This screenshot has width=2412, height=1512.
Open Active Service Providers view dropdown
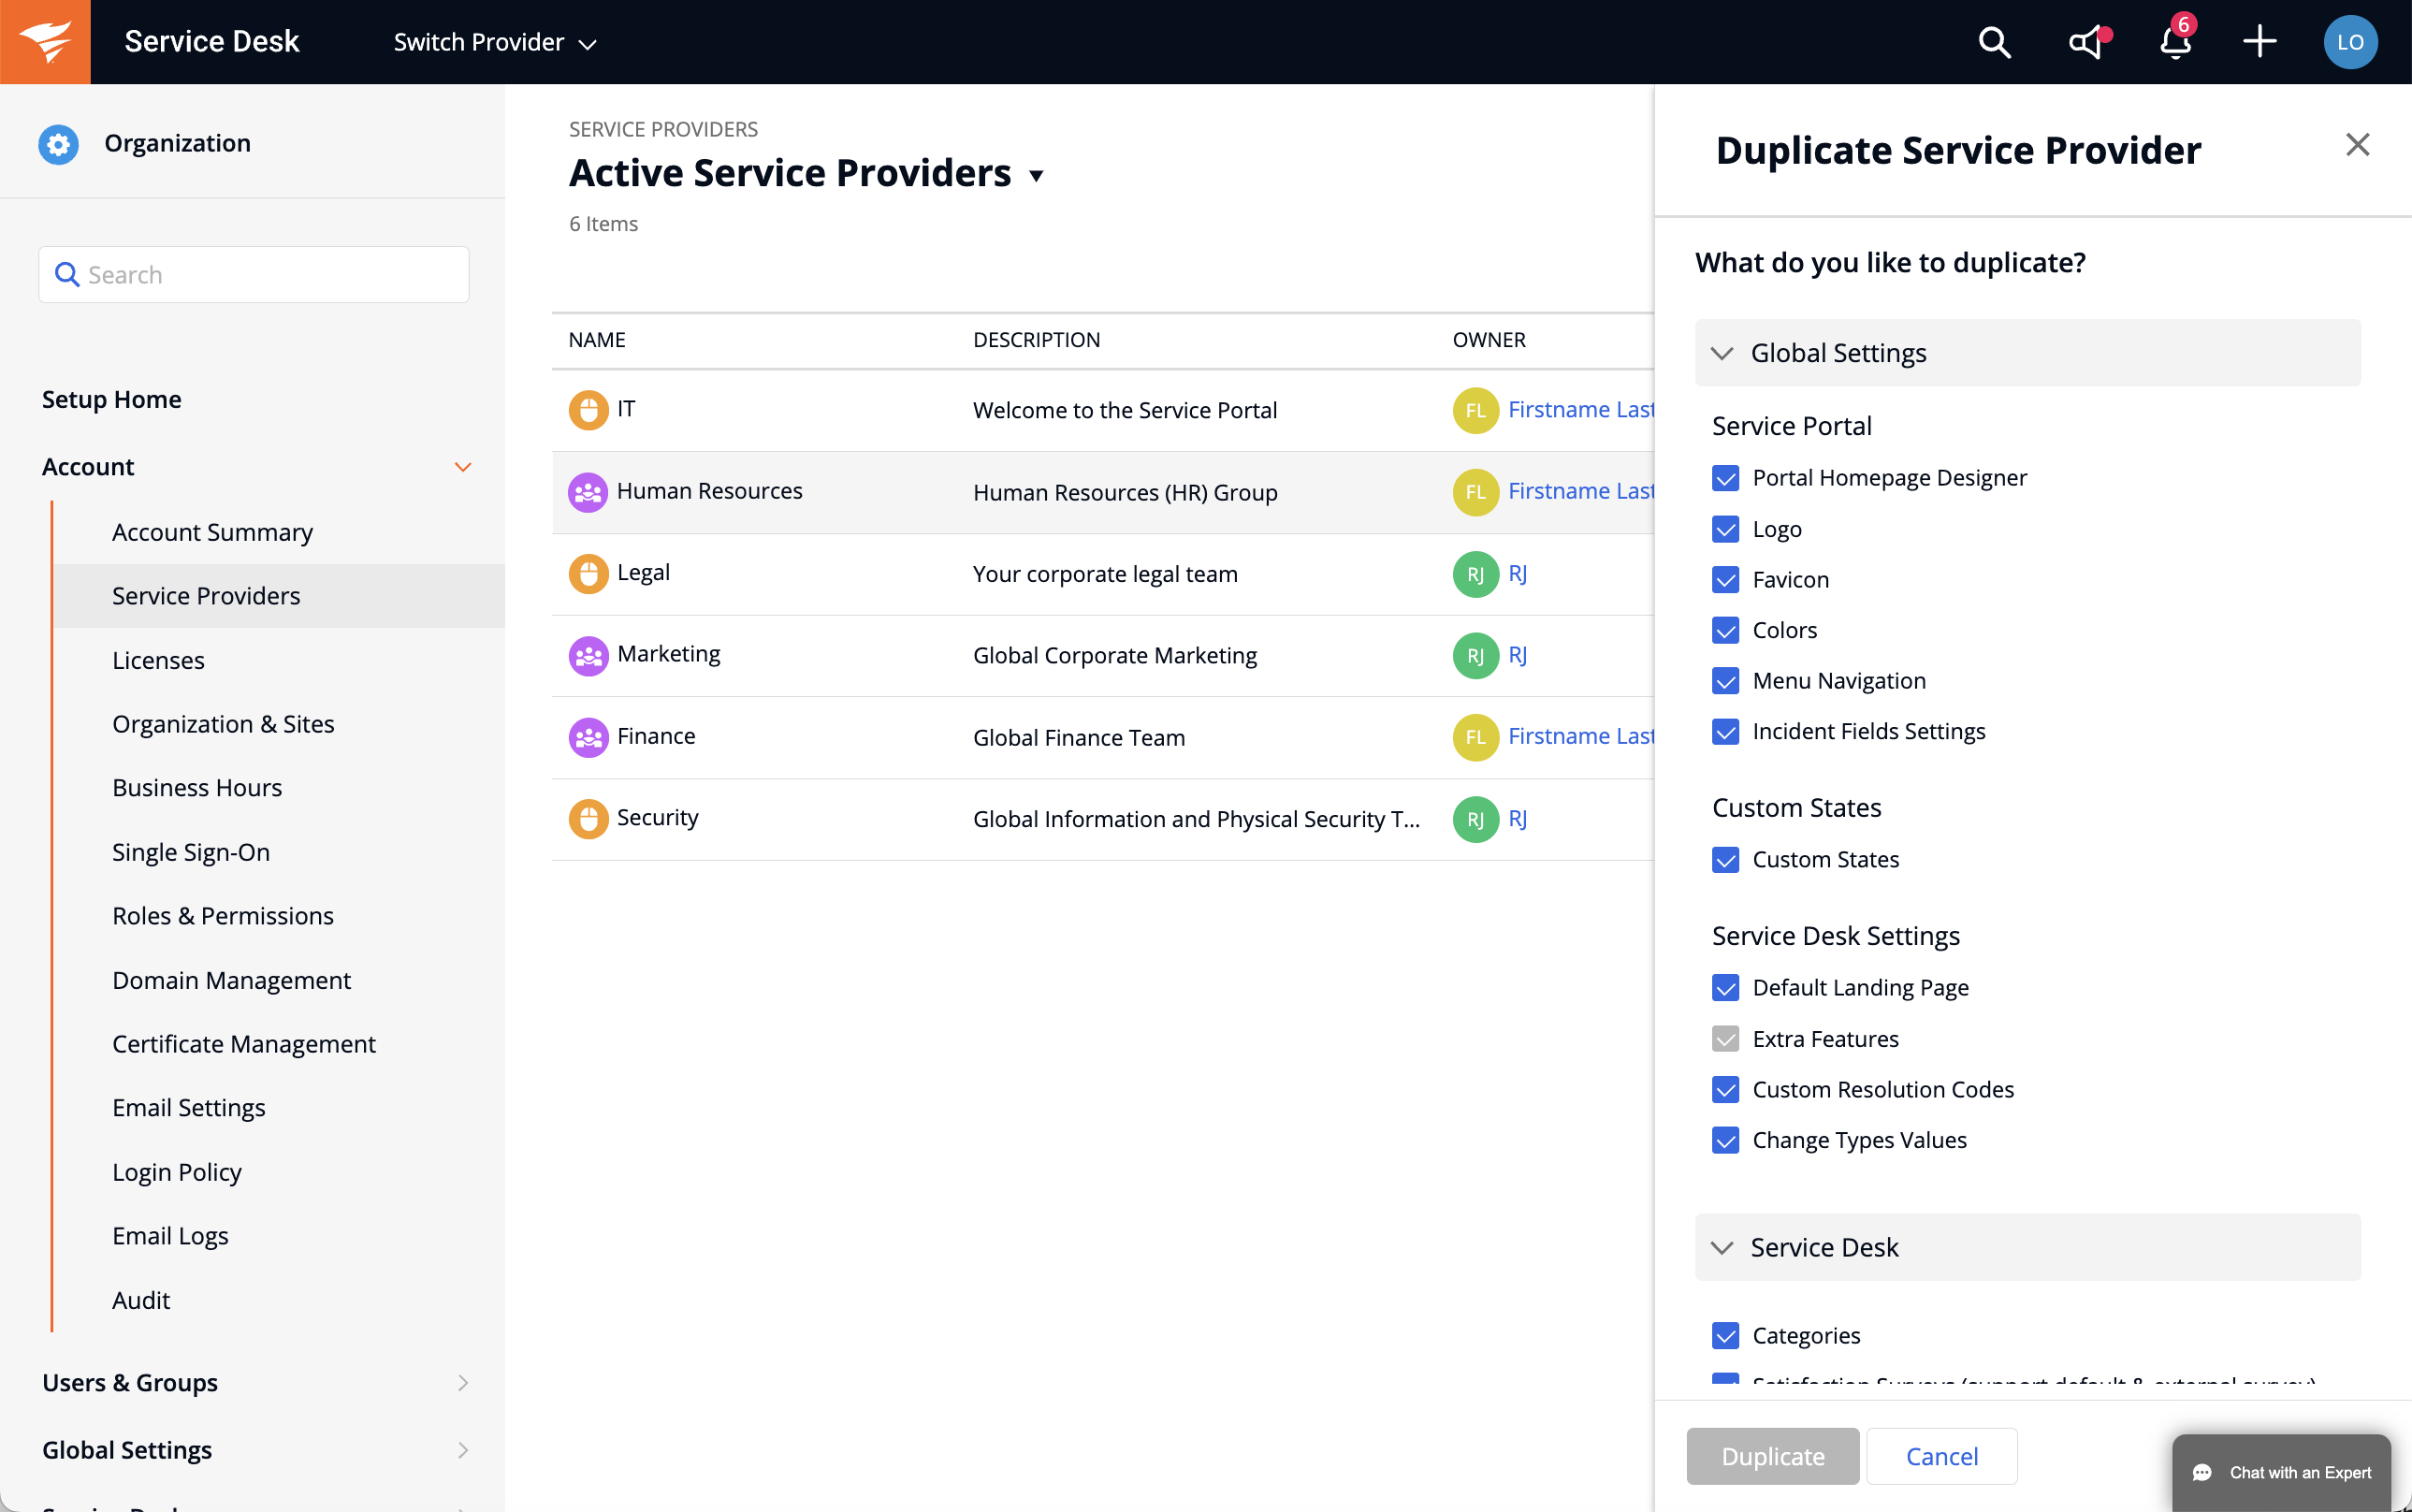click(1036, 176)
